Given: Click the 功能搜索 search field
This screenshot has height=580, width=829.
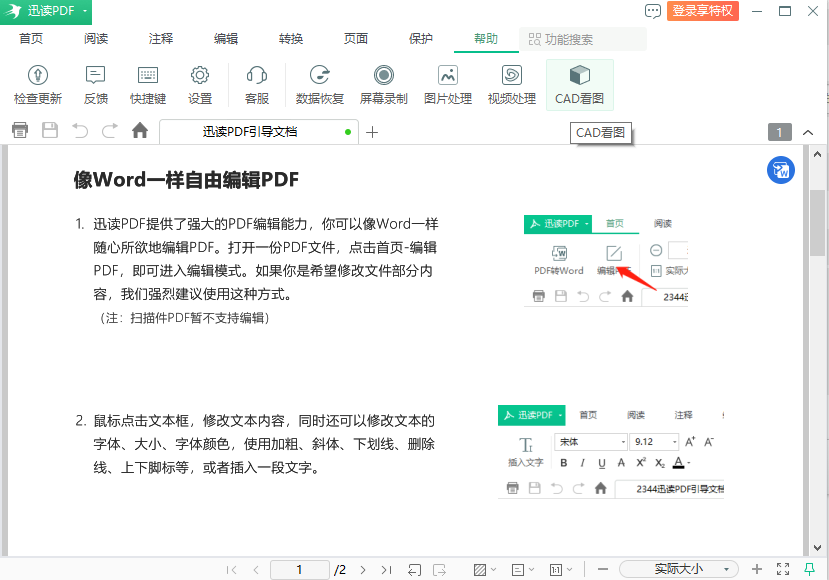Looking at the screenshot, I should tap(583, 39).
